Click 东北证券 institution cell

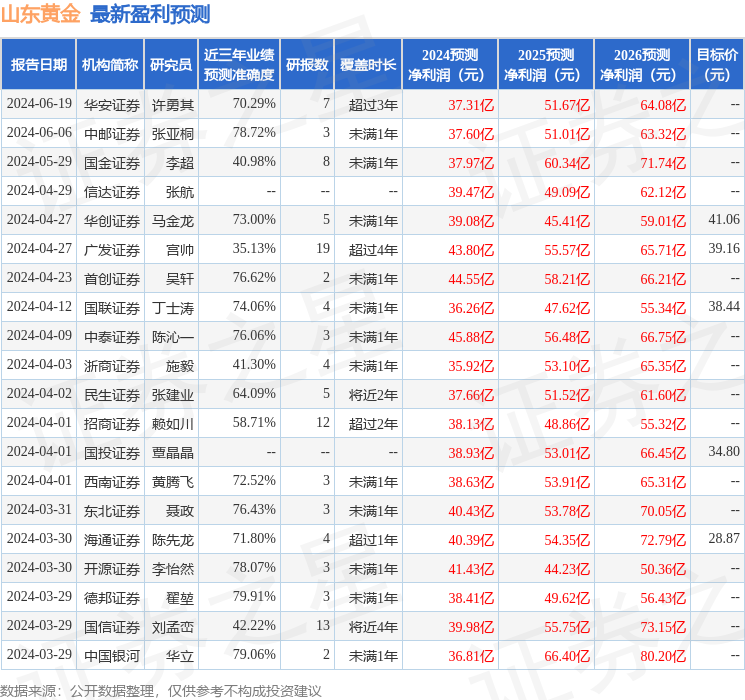(112, 511)
